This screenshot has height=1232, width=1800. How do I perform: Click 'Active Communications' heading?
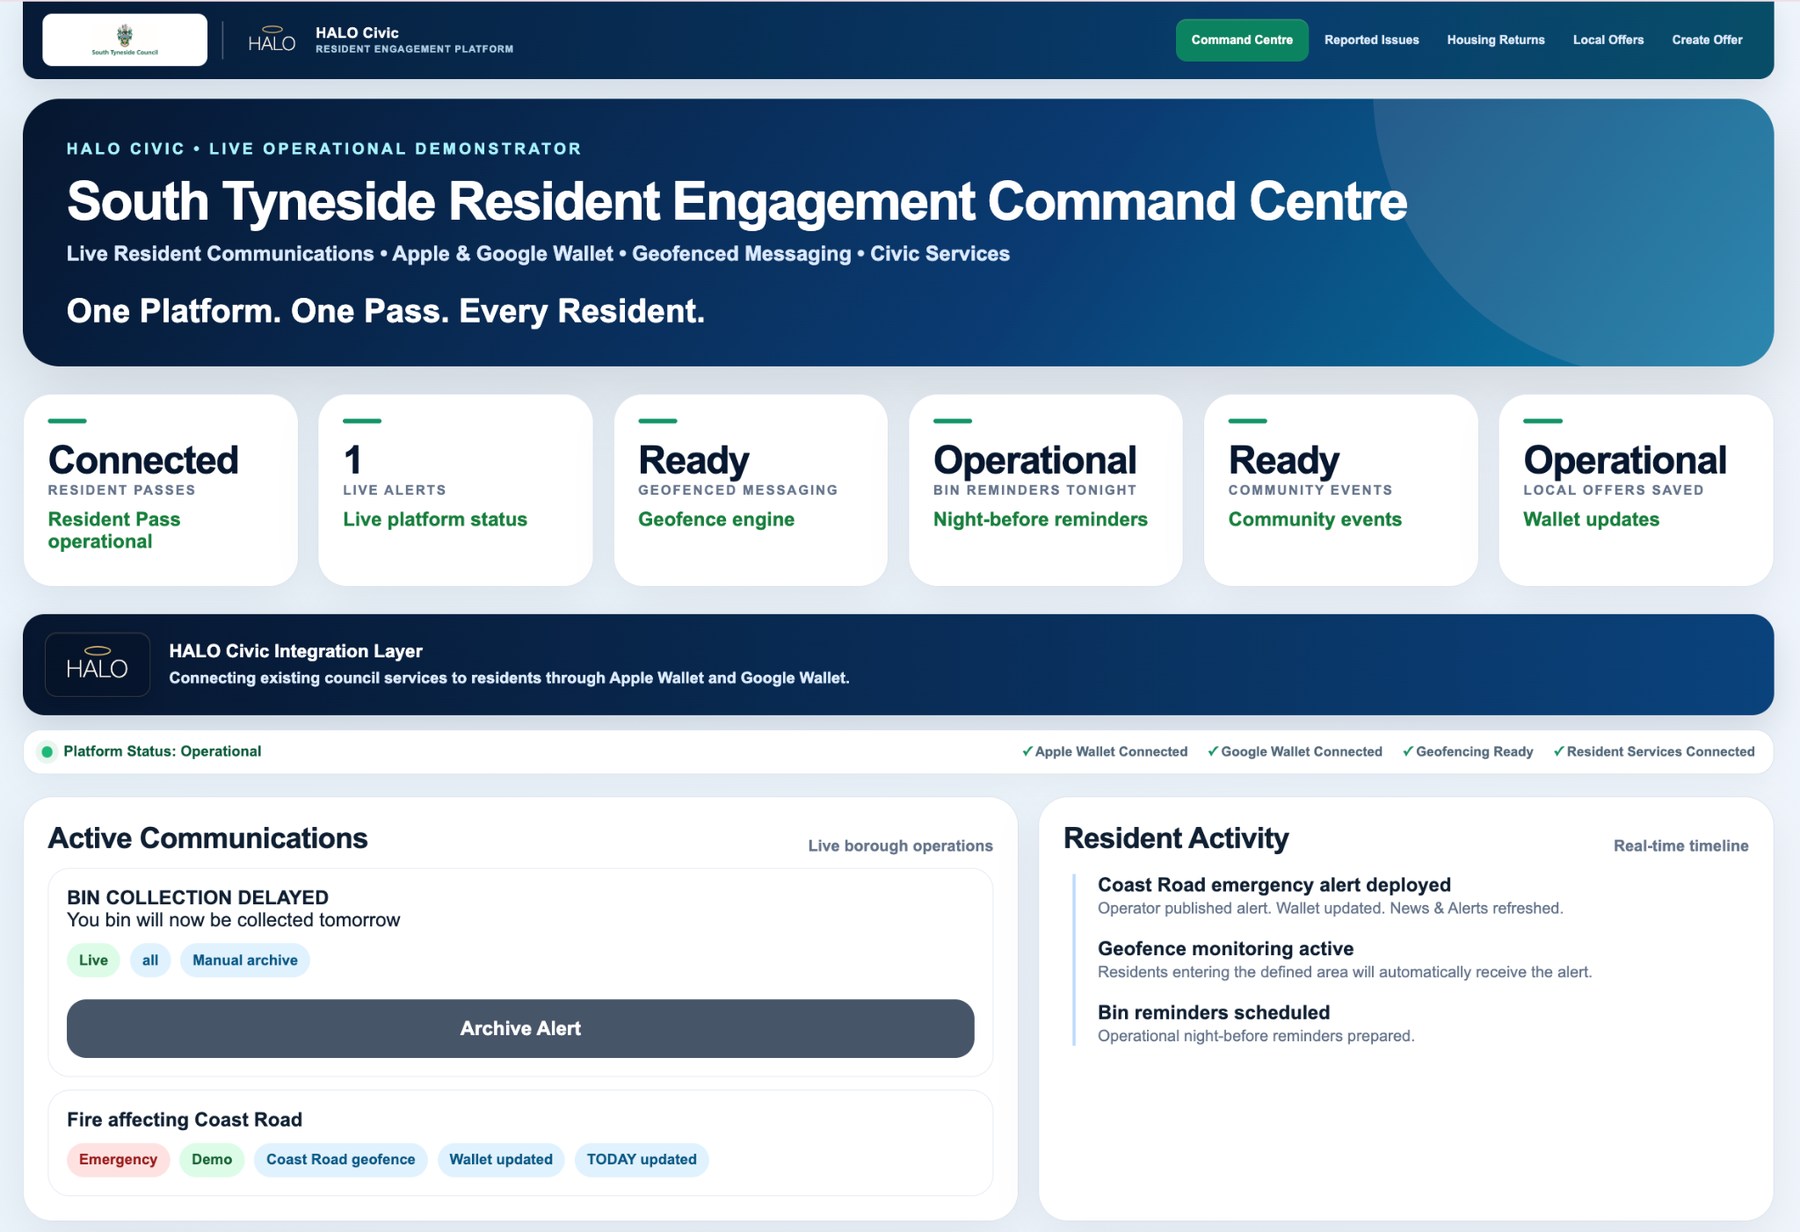tap(208, 838)
